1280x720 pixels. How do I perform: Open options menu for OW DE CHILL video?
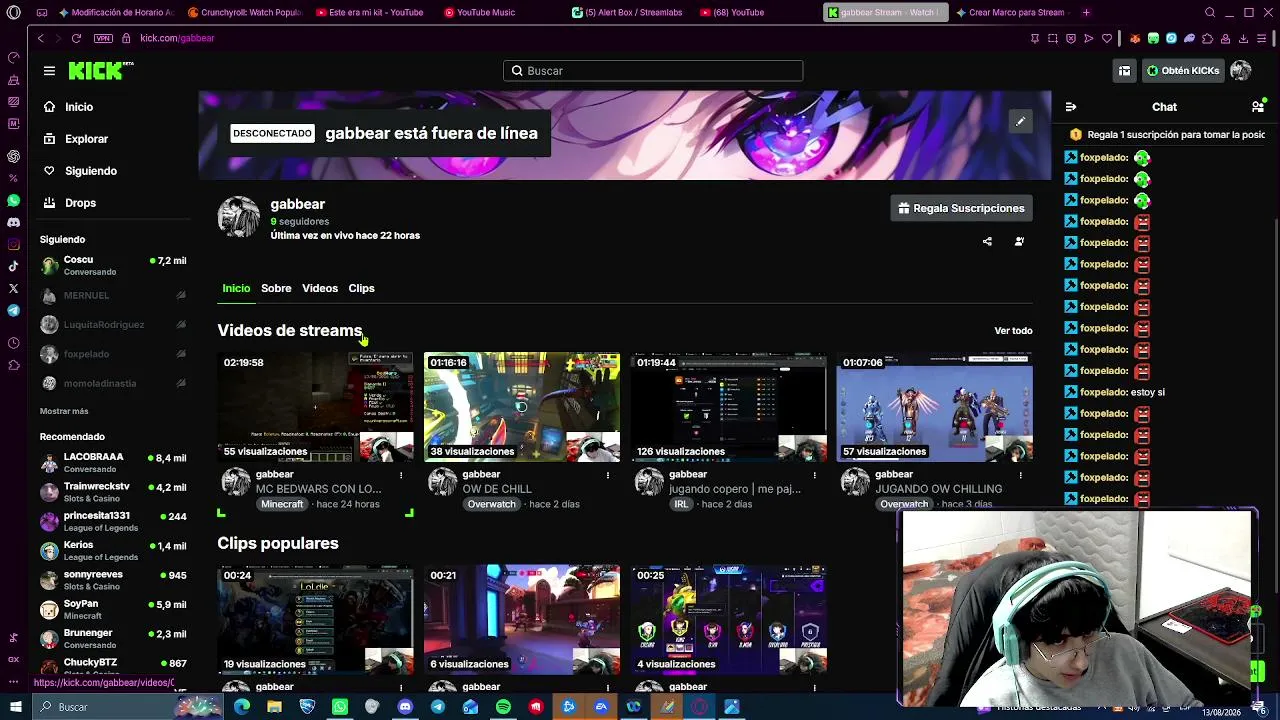607,475
